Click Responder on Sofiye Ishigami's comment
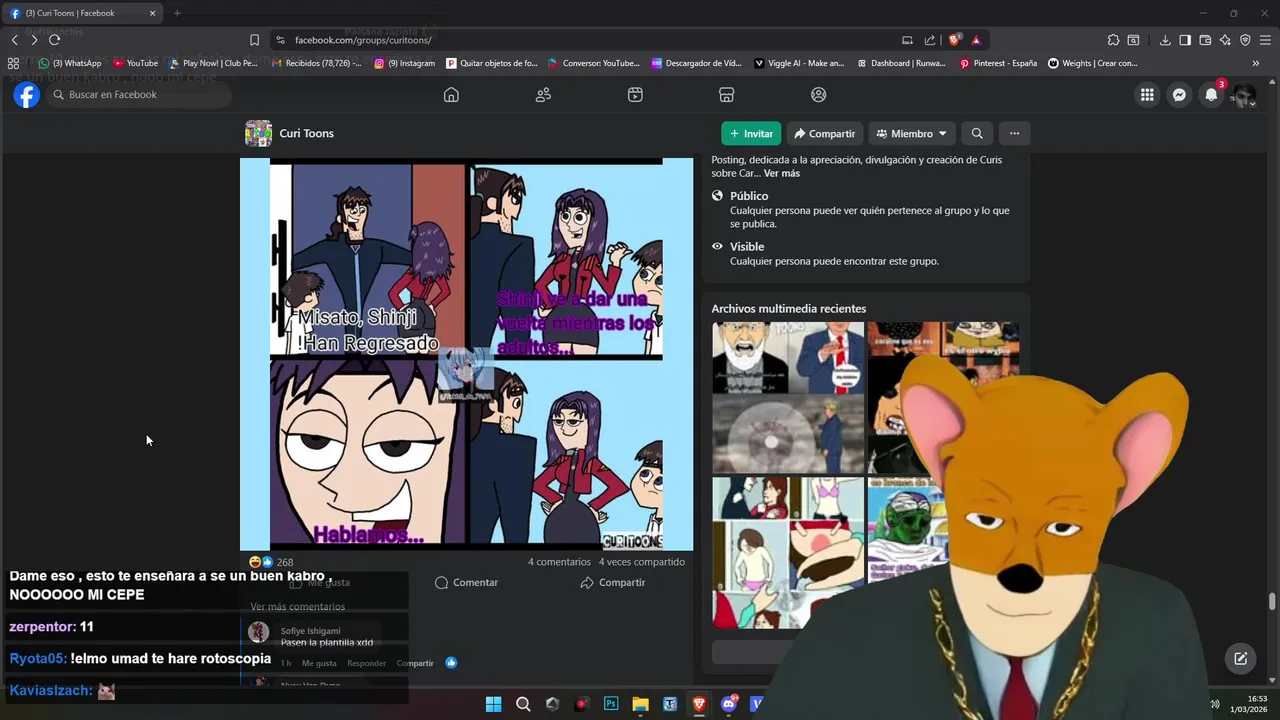This screenshot has height=720, width=1280. pos(366,663)
